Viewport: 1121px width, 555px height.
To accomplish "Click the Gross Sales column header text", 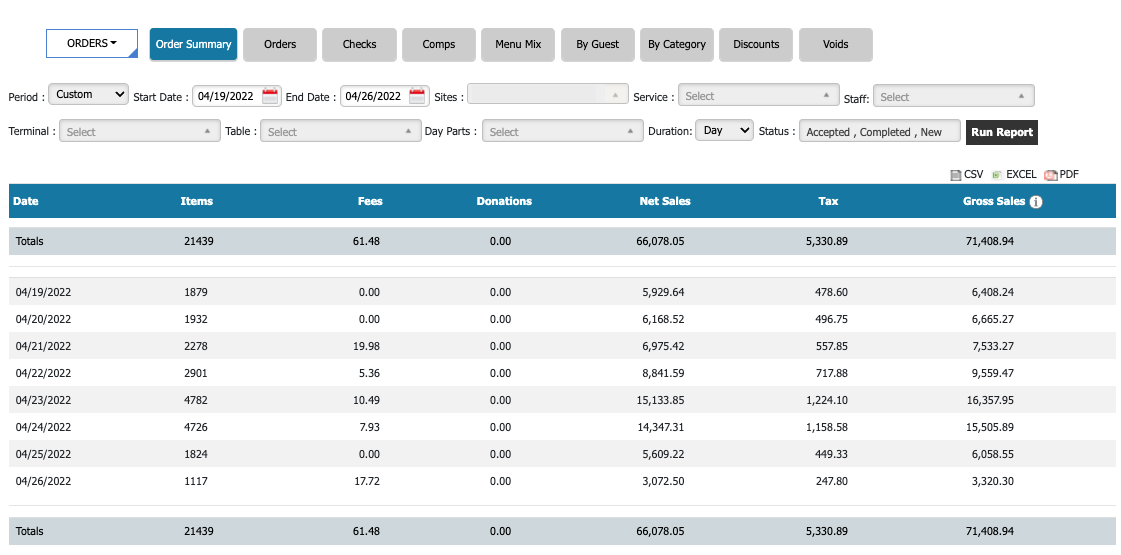I will point(994,202).
